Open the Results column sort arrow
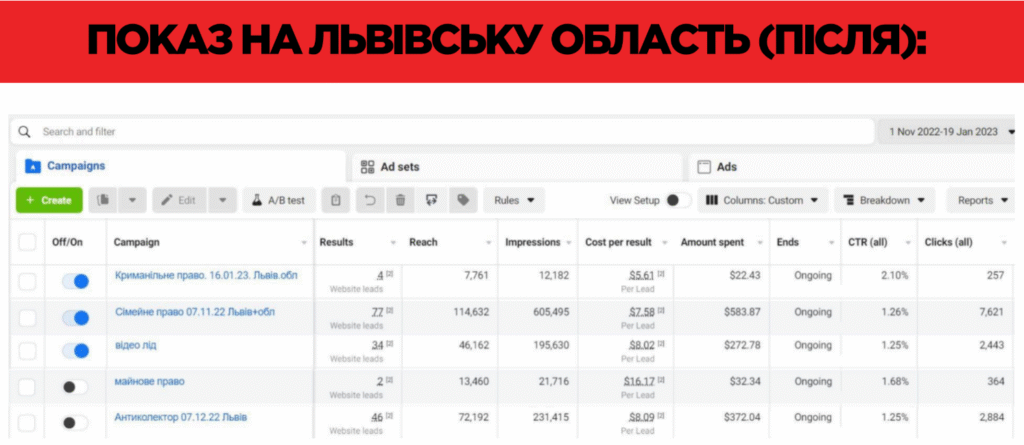 393,243
